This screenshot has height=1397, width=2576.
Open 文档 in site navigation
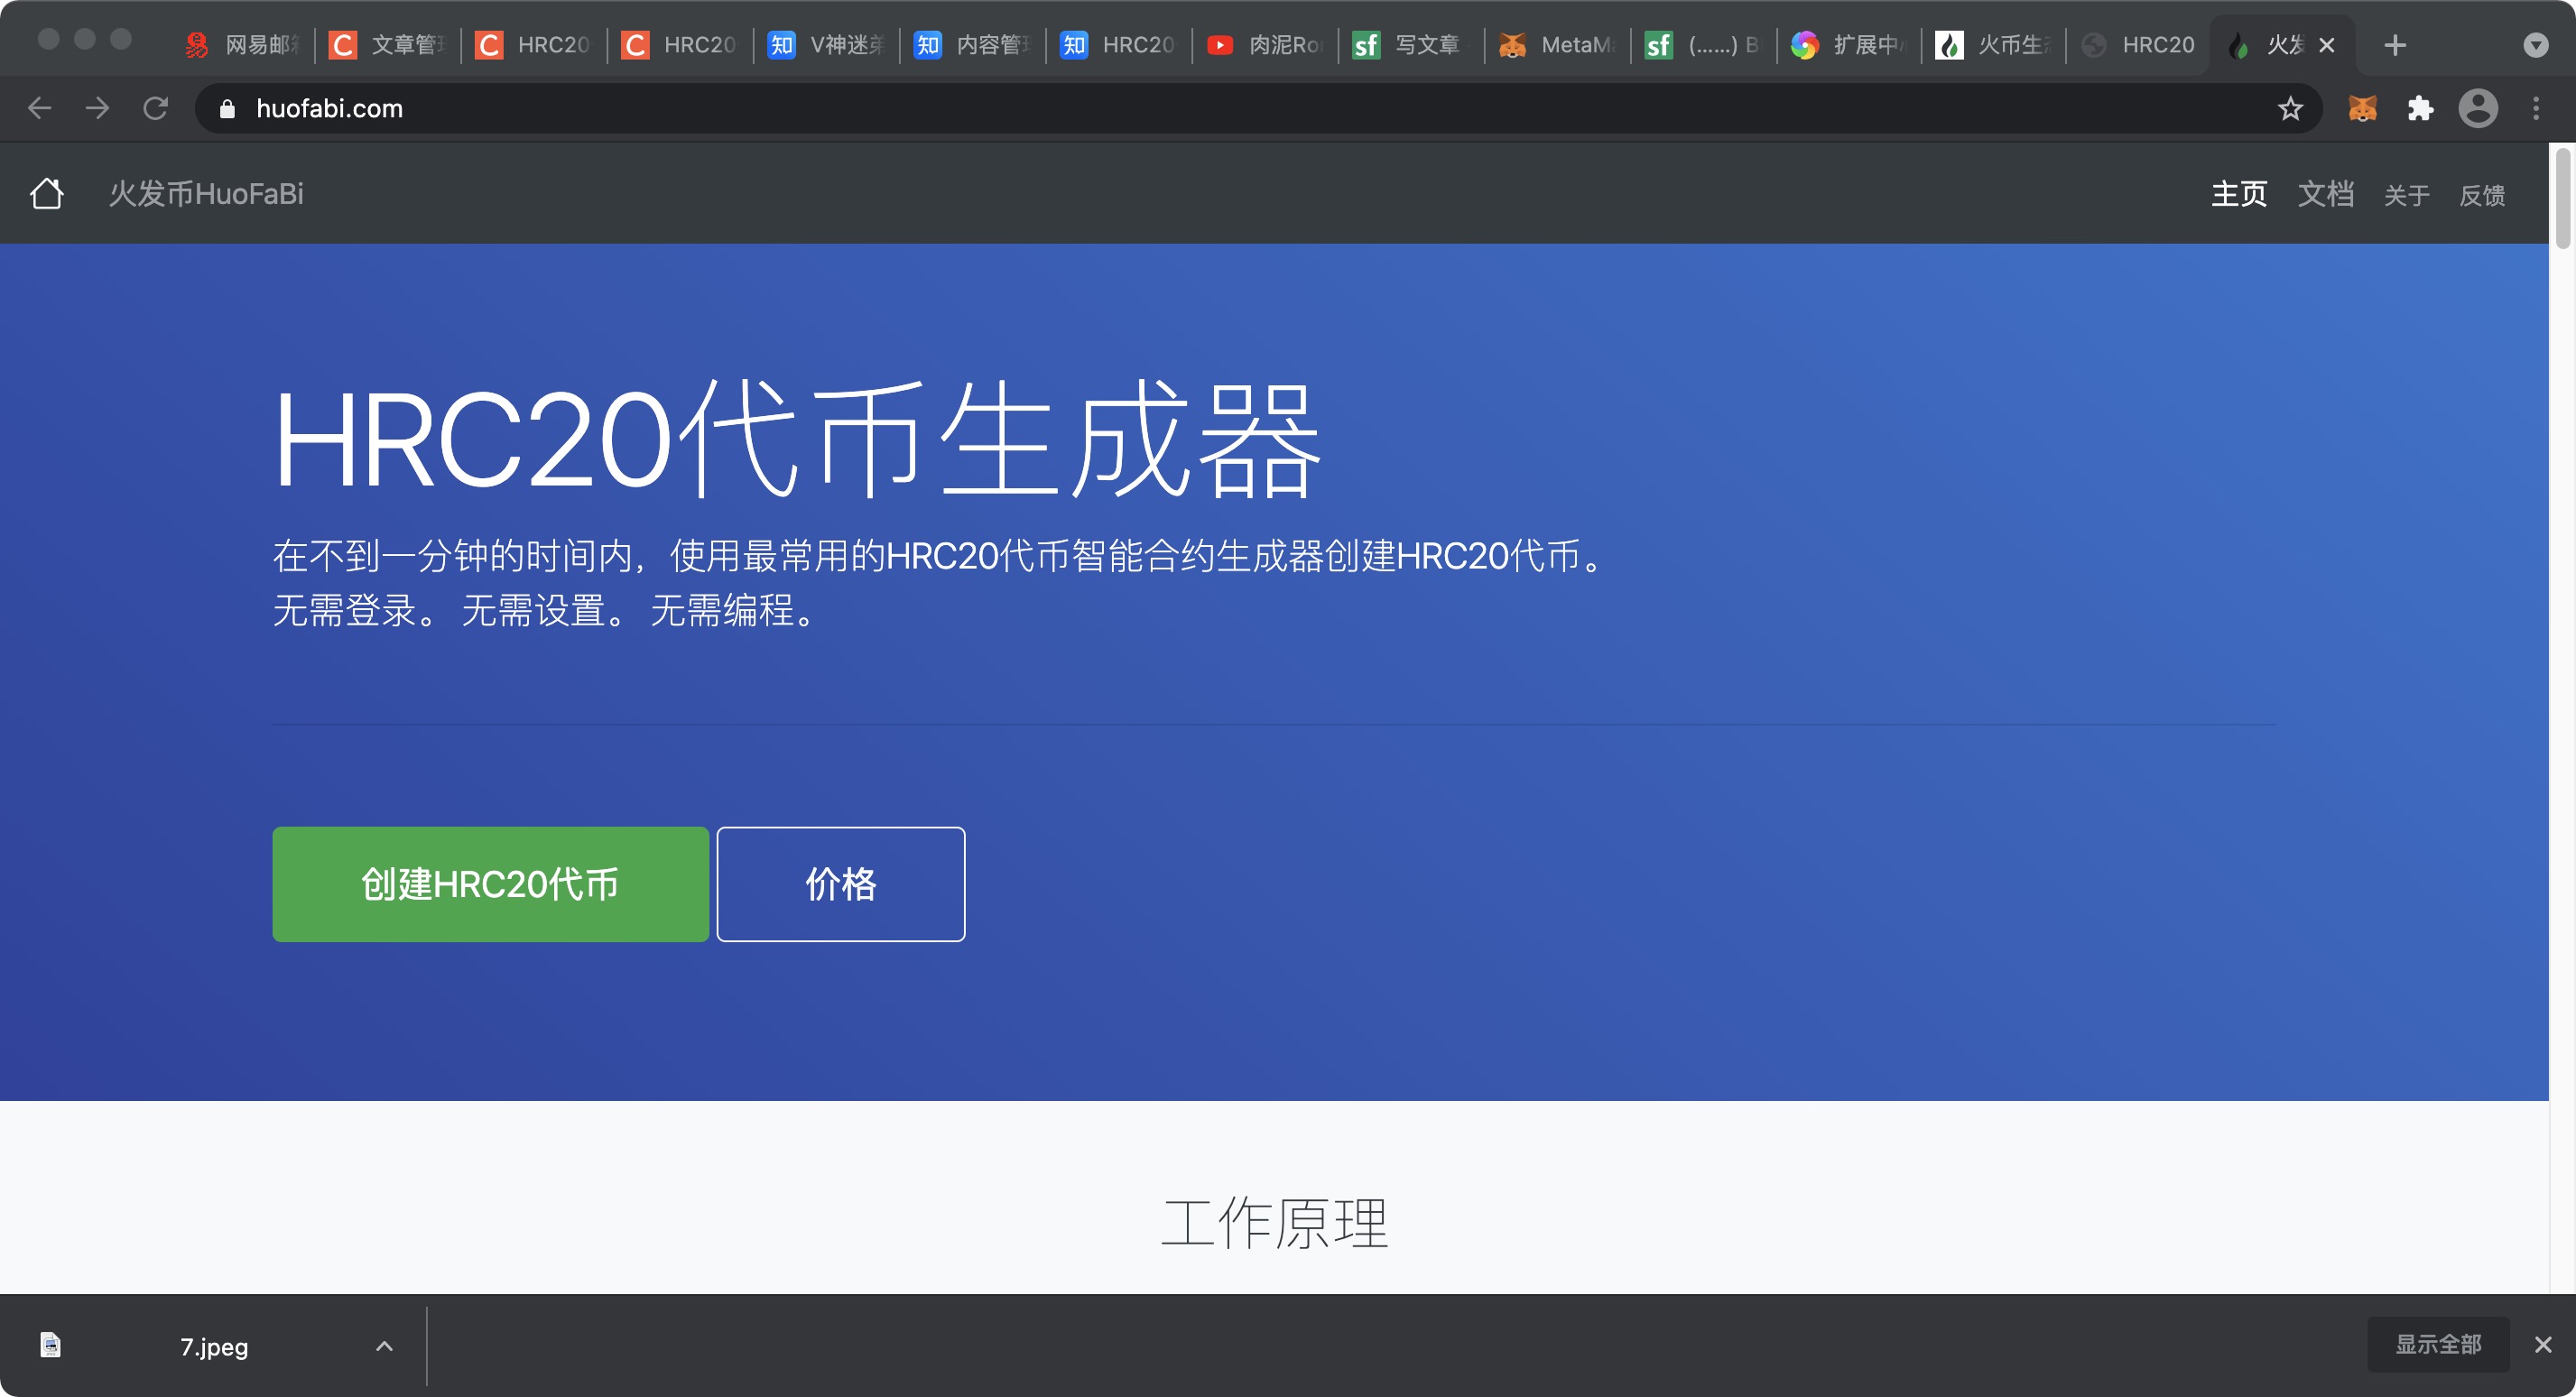2326,193
